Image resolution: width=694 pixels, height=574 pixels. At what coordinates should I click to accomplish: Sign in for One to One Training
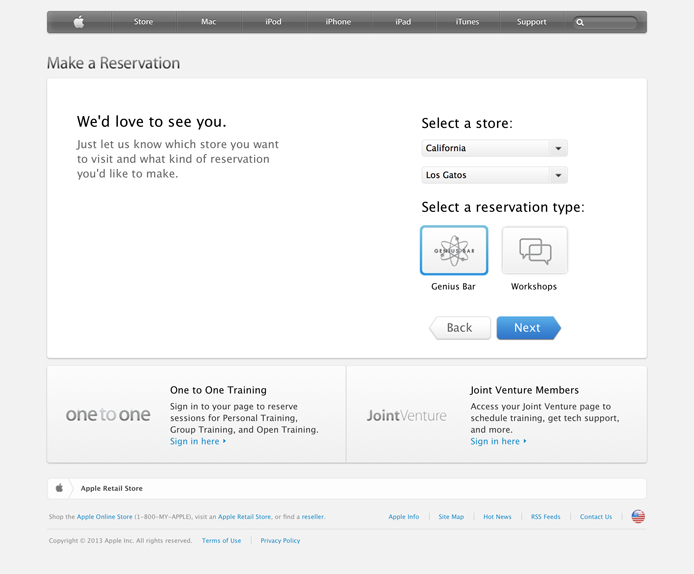click(197, 441)
